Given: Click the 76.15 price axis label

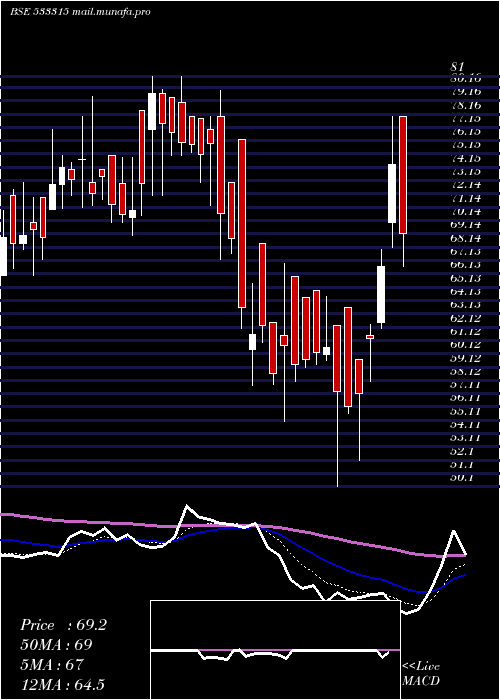Looking at the screenshot, I should click(466, 132).
